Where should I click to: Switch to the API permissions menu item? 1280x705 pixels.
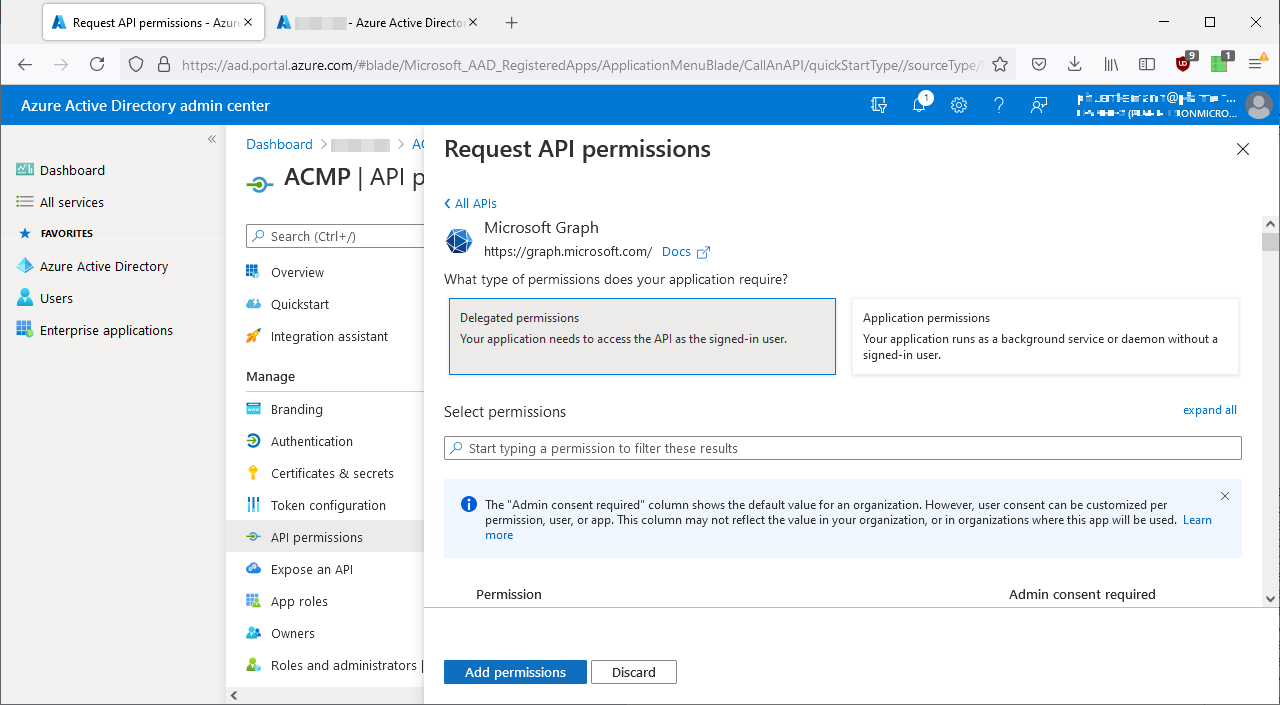pyautogui.click(x=318, y=536)
